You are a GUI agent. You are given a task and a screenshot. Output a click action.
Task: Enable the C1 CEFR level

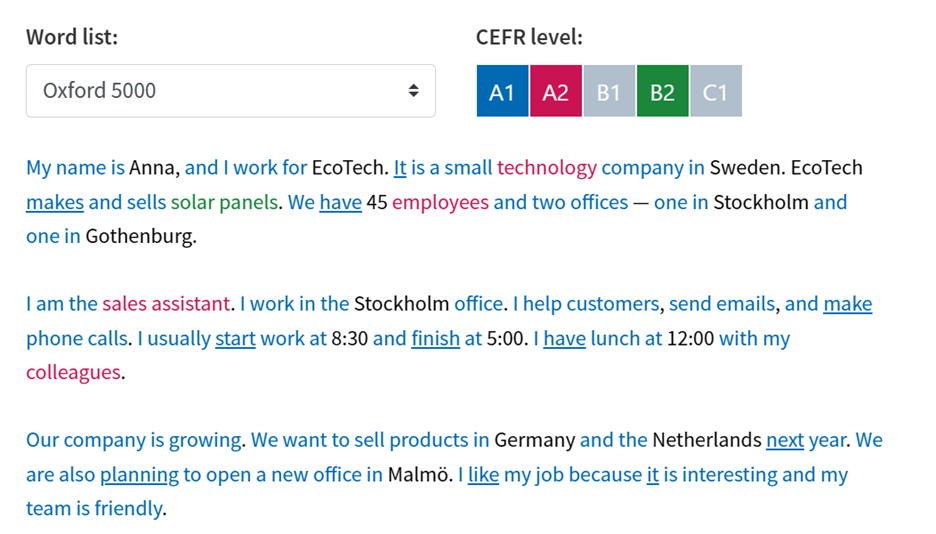[715, 92]
